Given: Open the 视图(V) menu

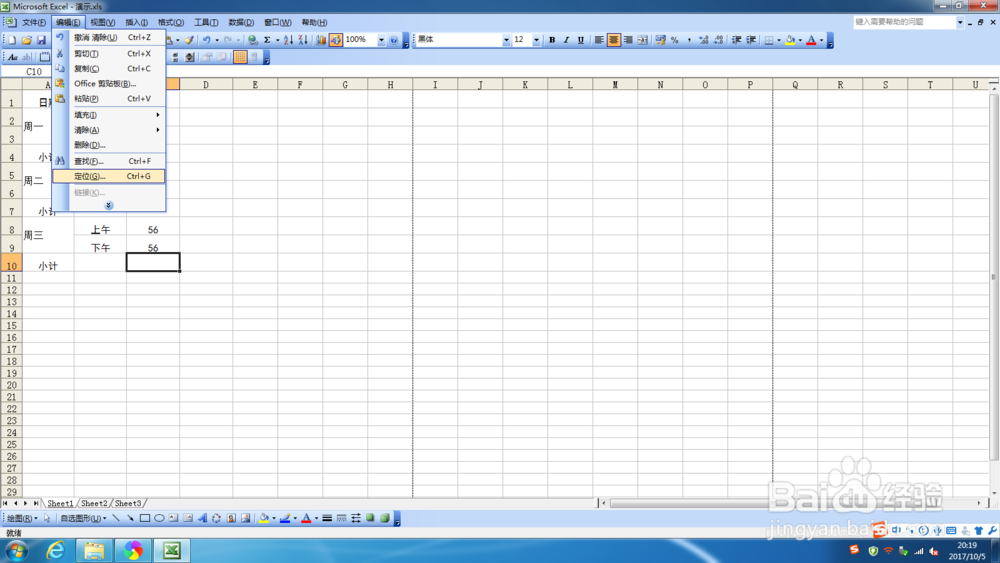Looking at the screenshot, I should pos(102,22).
